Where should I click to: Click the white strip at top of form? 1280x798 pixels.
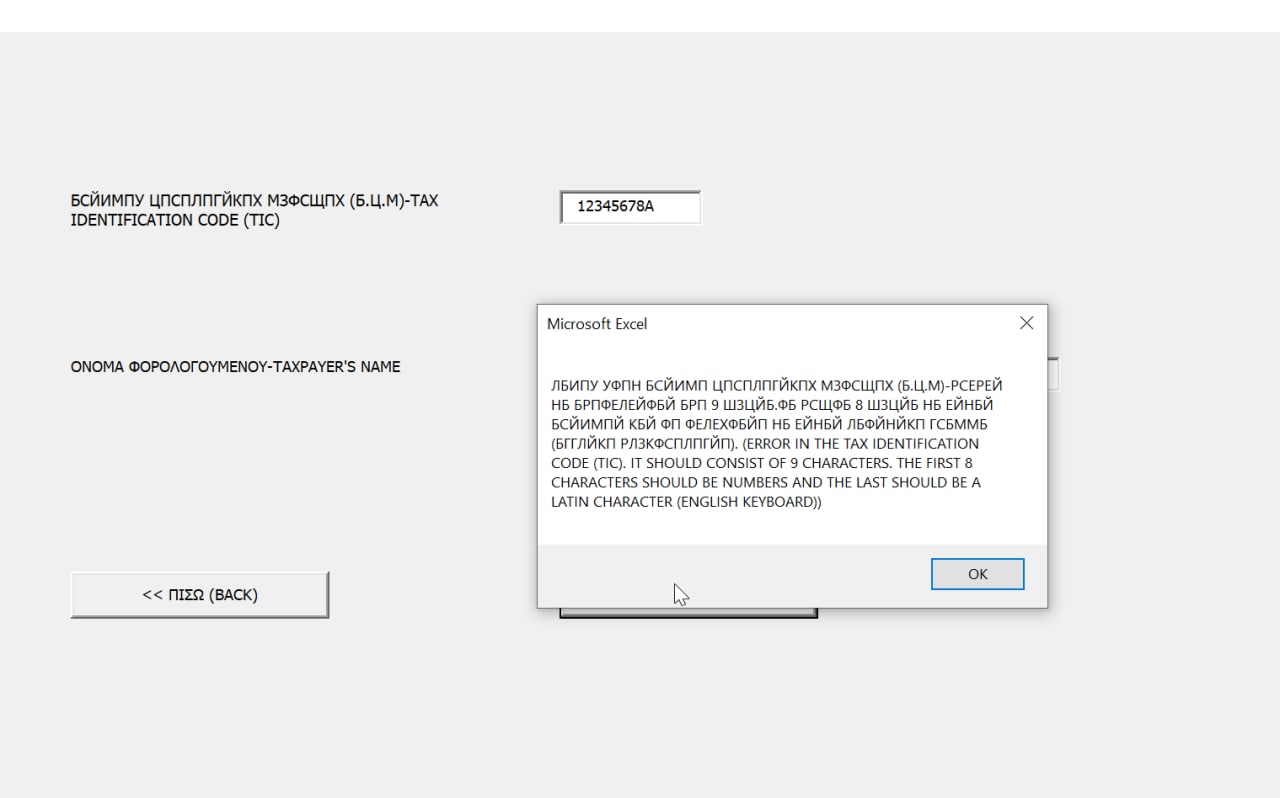tap(640, 15)
